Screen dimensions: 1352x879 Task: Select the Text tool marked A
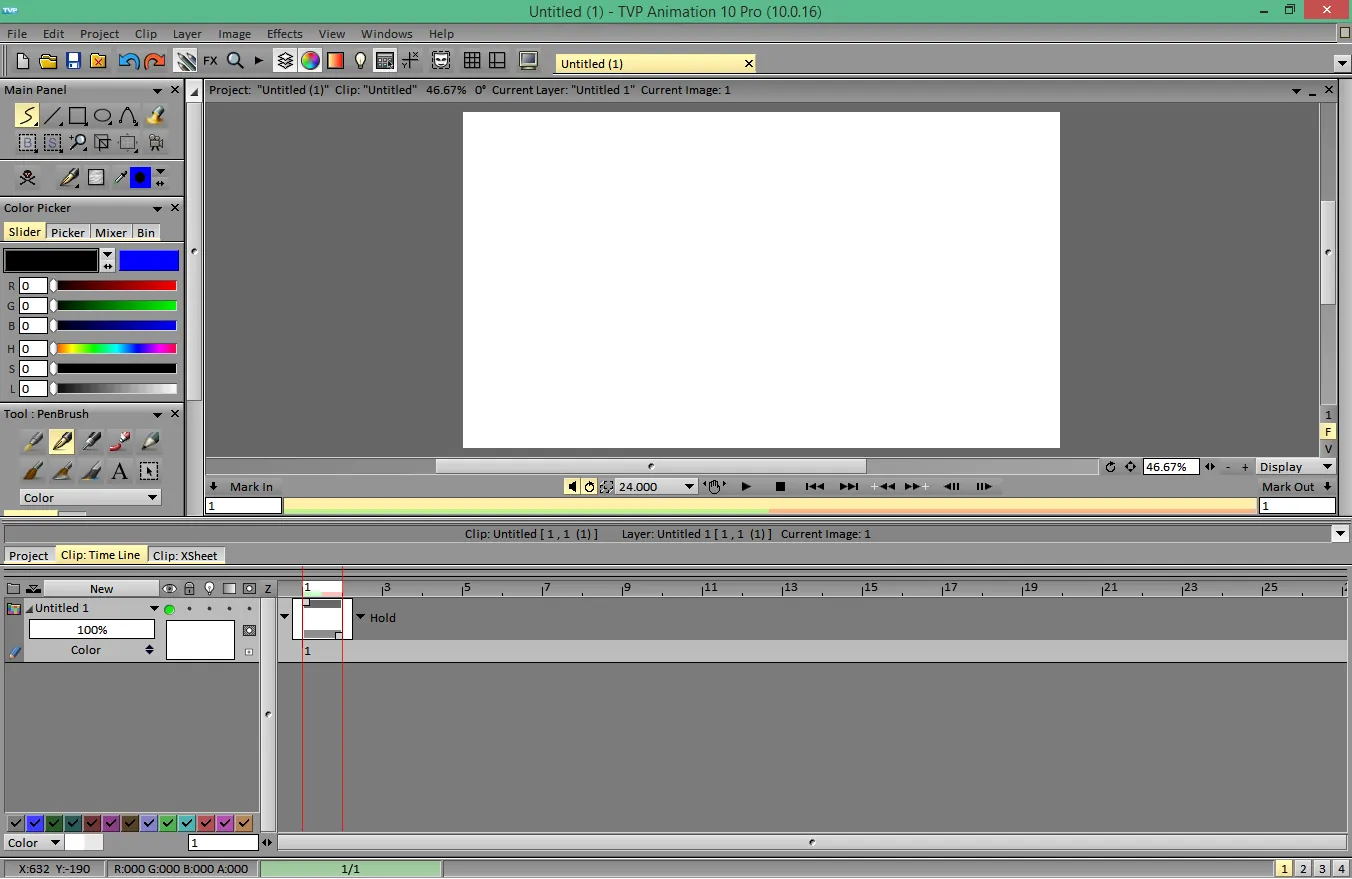point(119,471)
